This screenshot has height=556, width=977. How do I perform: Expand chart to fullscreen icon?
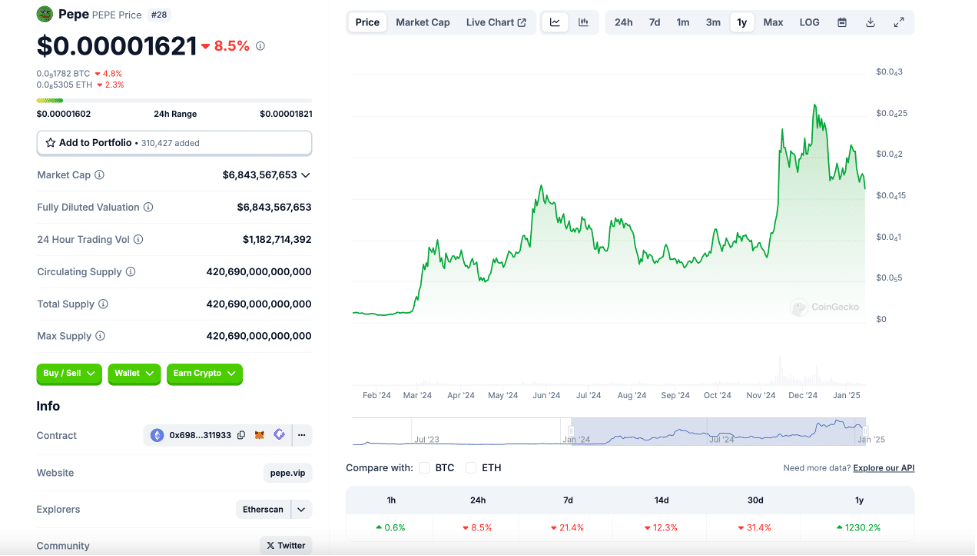pos(899,22)
